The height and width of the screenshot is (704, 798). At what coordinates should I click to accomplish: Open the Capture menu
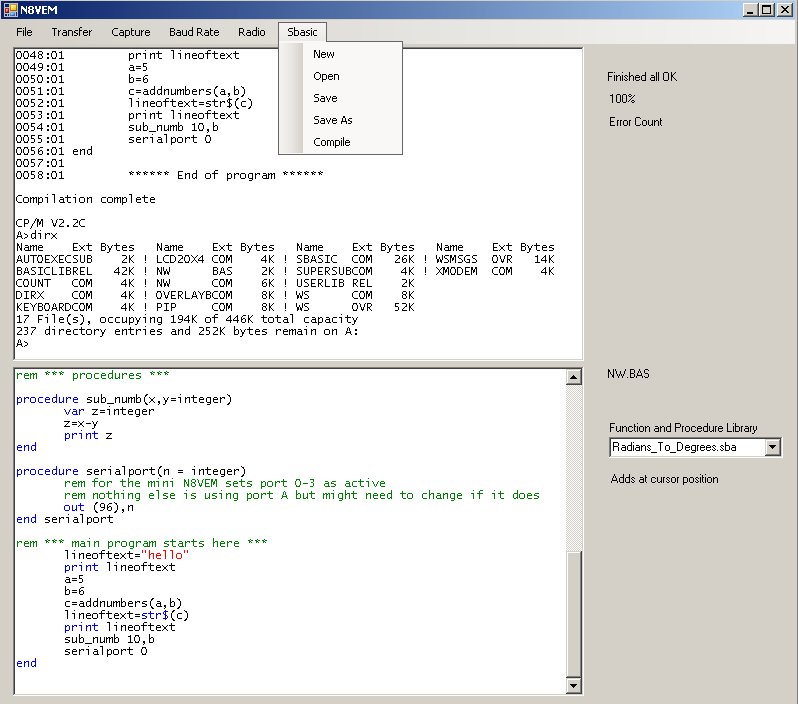point(131,32)
